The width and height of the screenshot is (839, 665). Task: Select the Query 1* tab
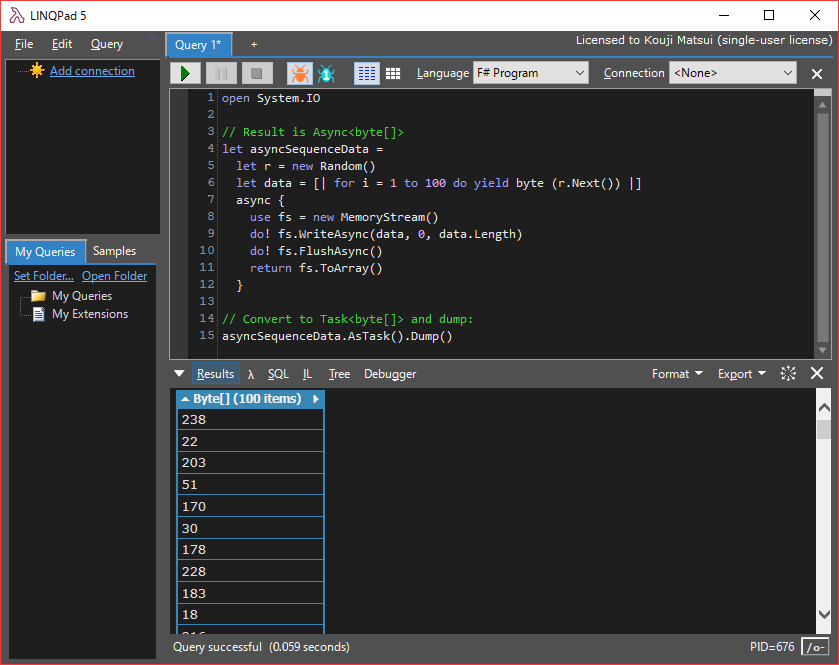(199, 45)
